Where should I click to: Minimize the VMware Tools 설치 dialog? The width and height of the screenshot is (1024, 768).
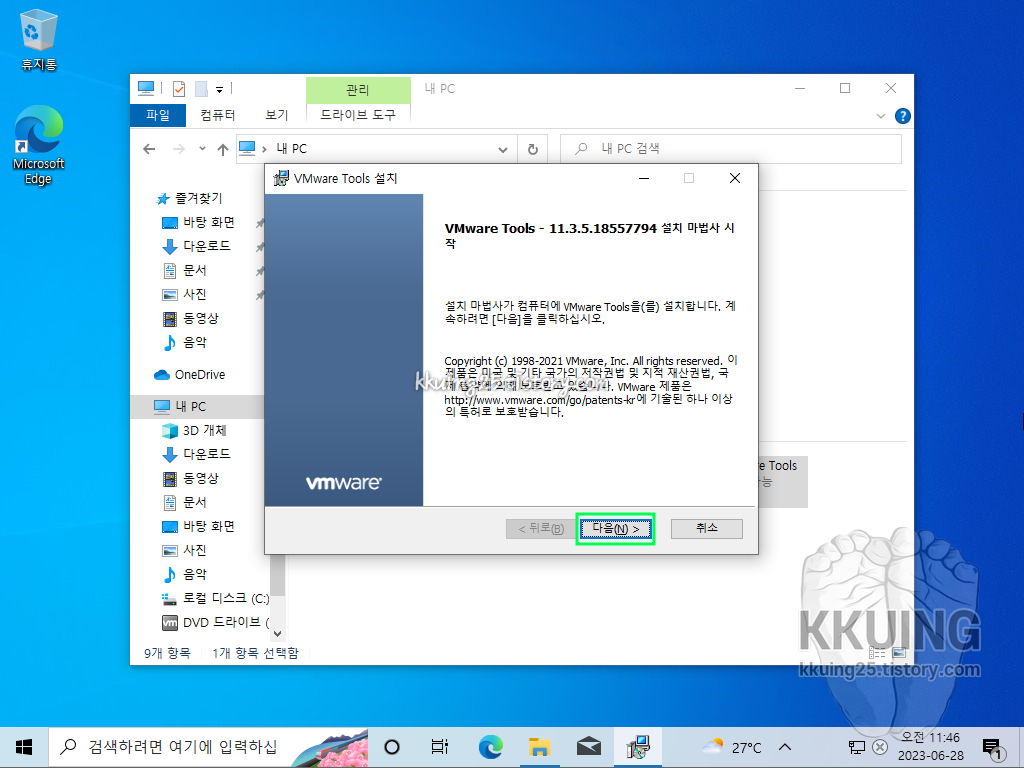644,178
